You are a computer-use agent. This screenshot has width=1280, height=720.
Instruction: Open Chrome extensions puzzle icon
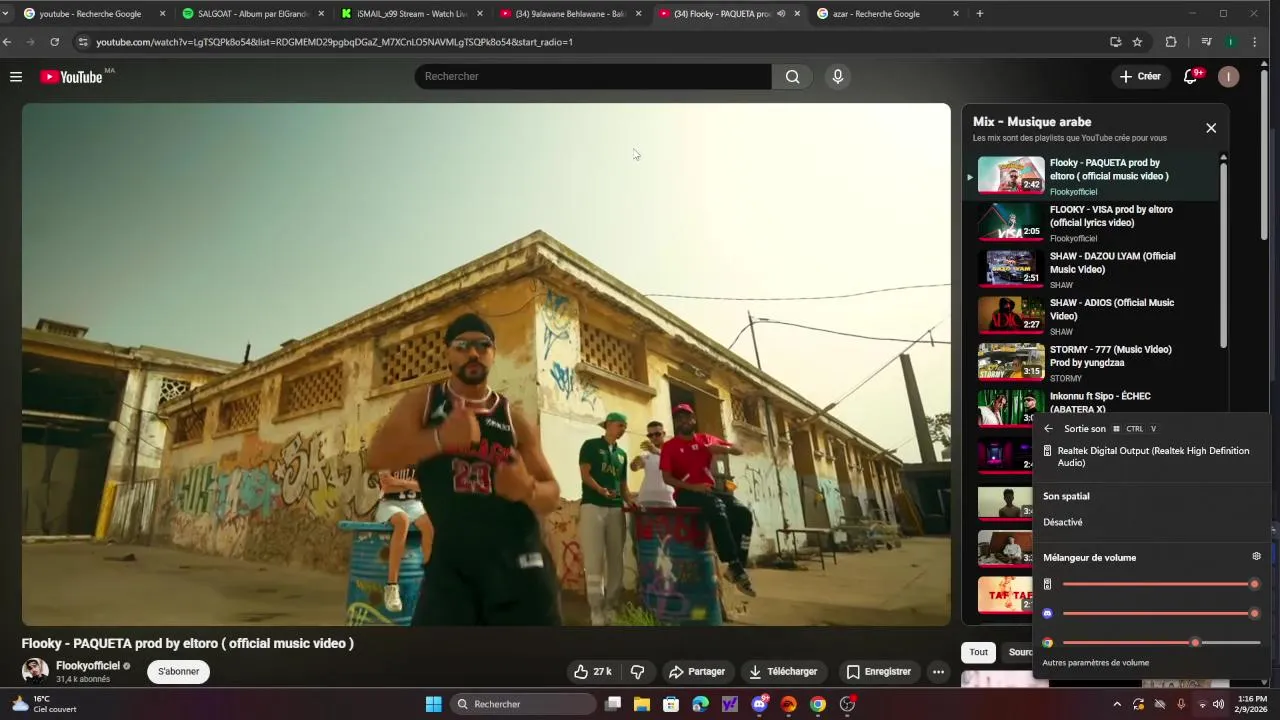coord(1171,42)
